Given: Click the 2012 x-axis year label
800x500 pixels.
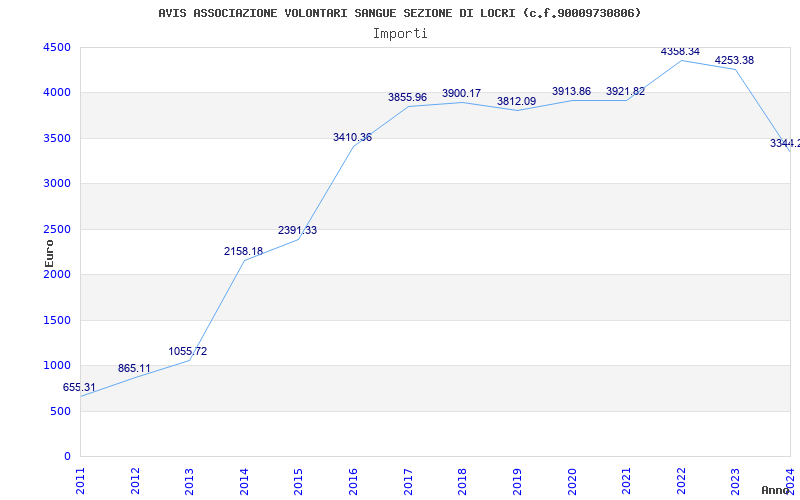Looking at the screenshot, I should [135, 481].
